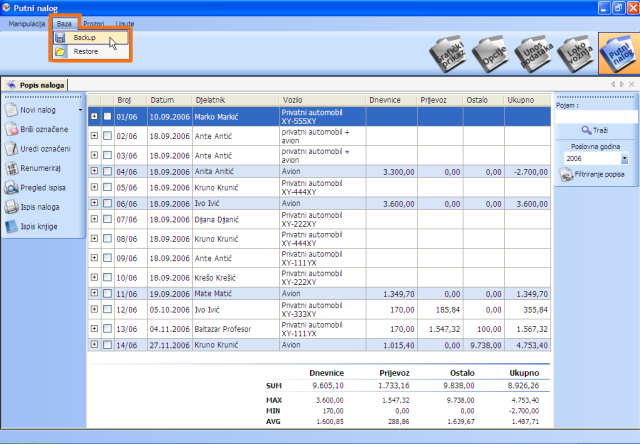Check the box for order 14/06
This screenshot has height=444, width=640.
[107, 345]
